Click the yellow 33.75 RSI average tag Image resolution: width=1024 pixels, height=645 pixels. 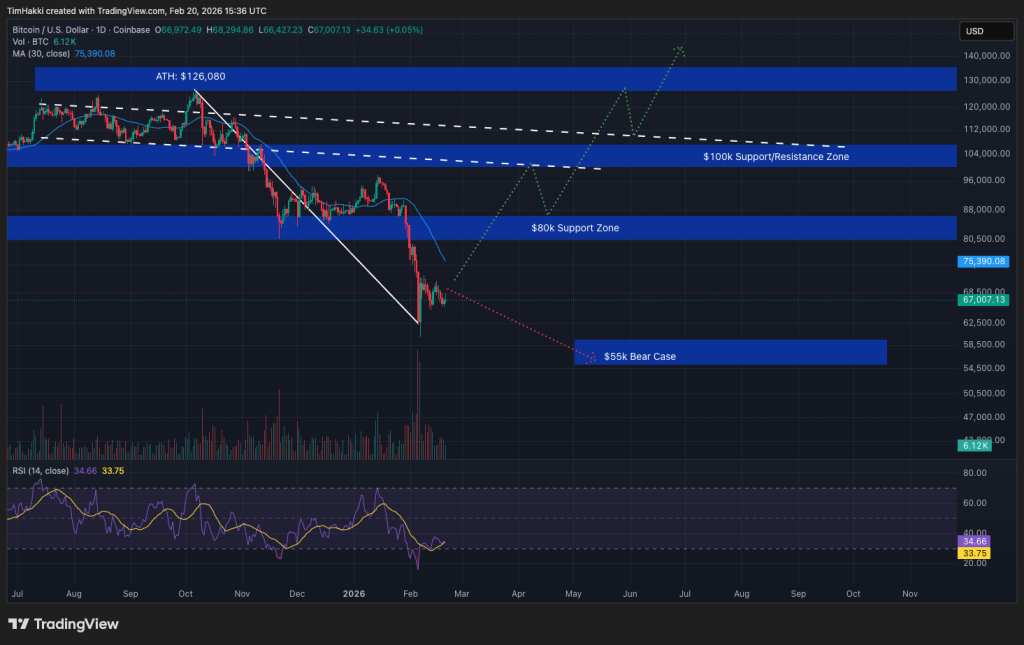(974, 551)
